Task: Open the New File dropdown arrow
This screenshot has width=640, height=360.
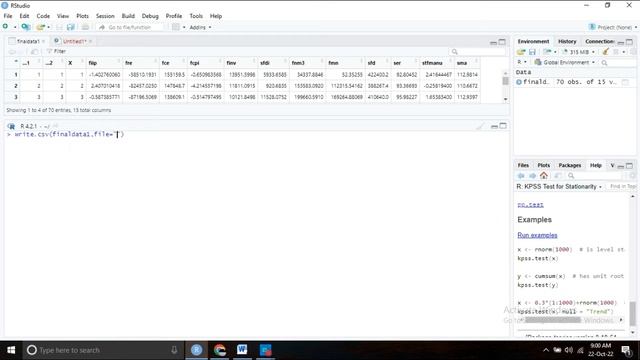Action: (x=15, y=27)
